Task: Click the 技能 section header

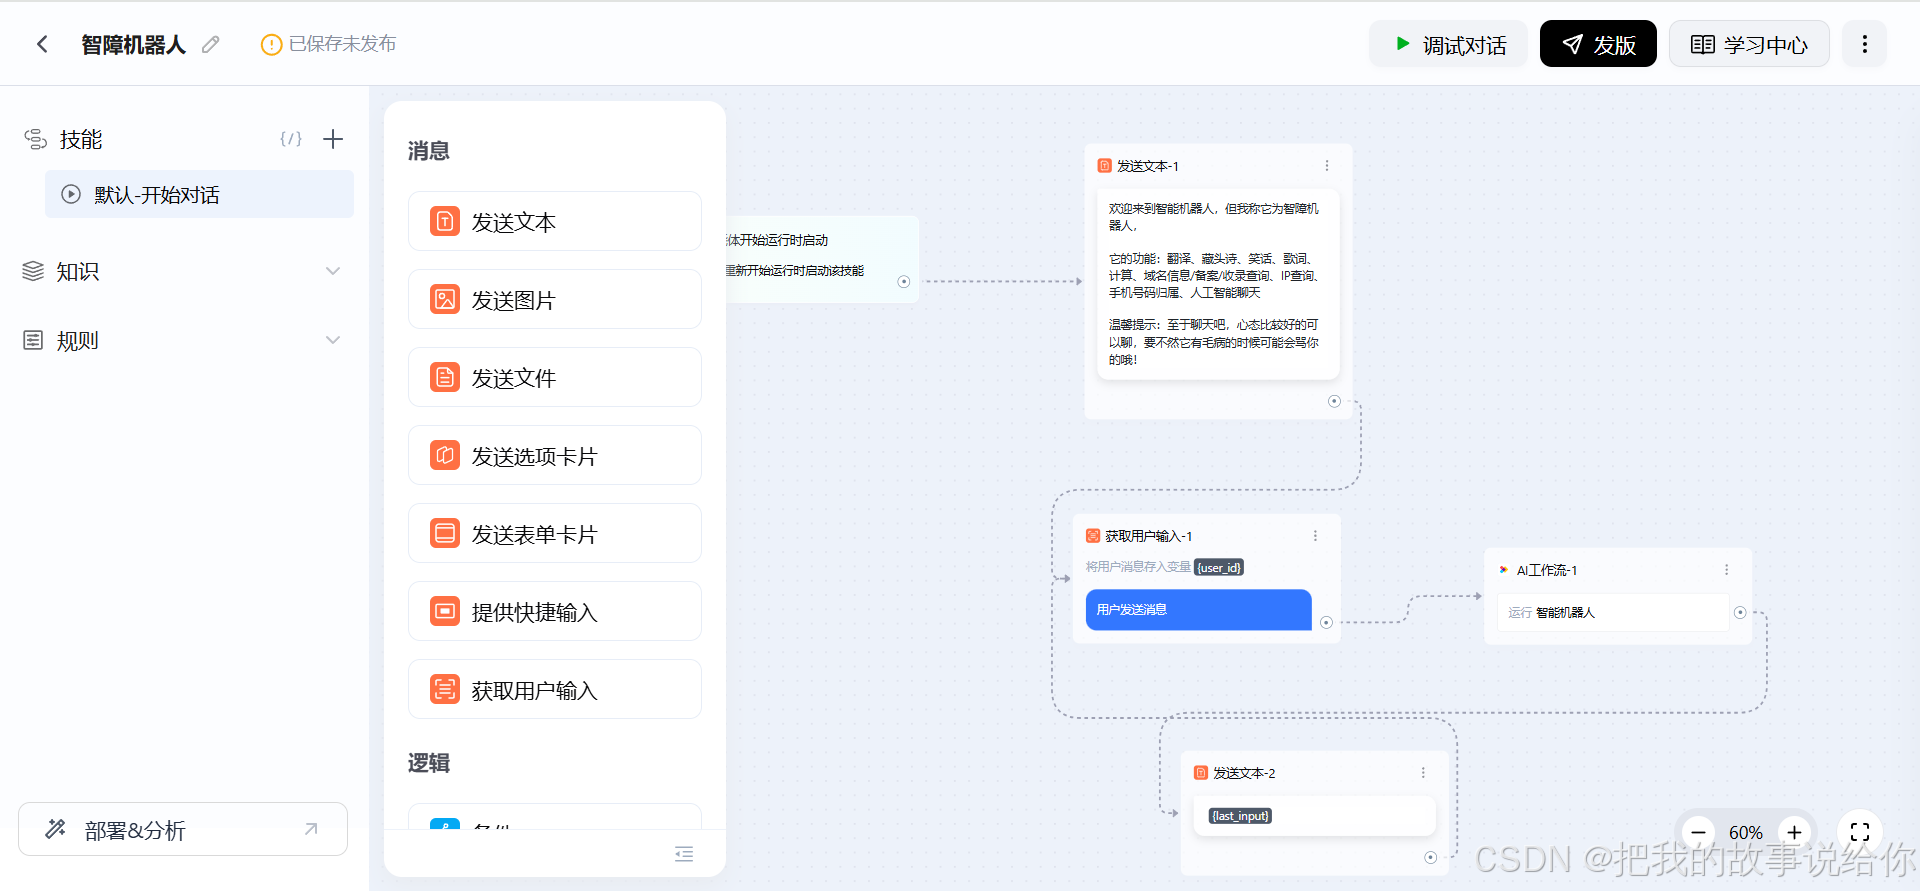Action: (80, 139)
